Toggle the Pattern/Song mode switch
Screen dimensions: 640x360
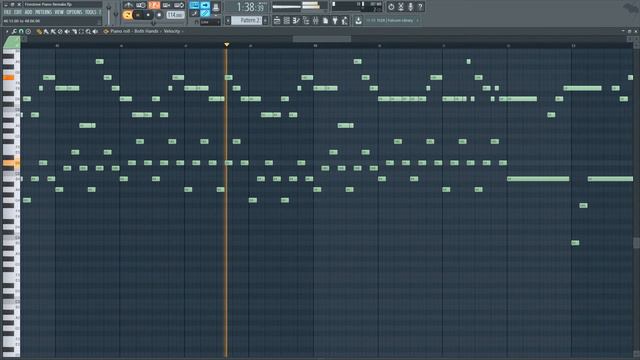[127, 15]
